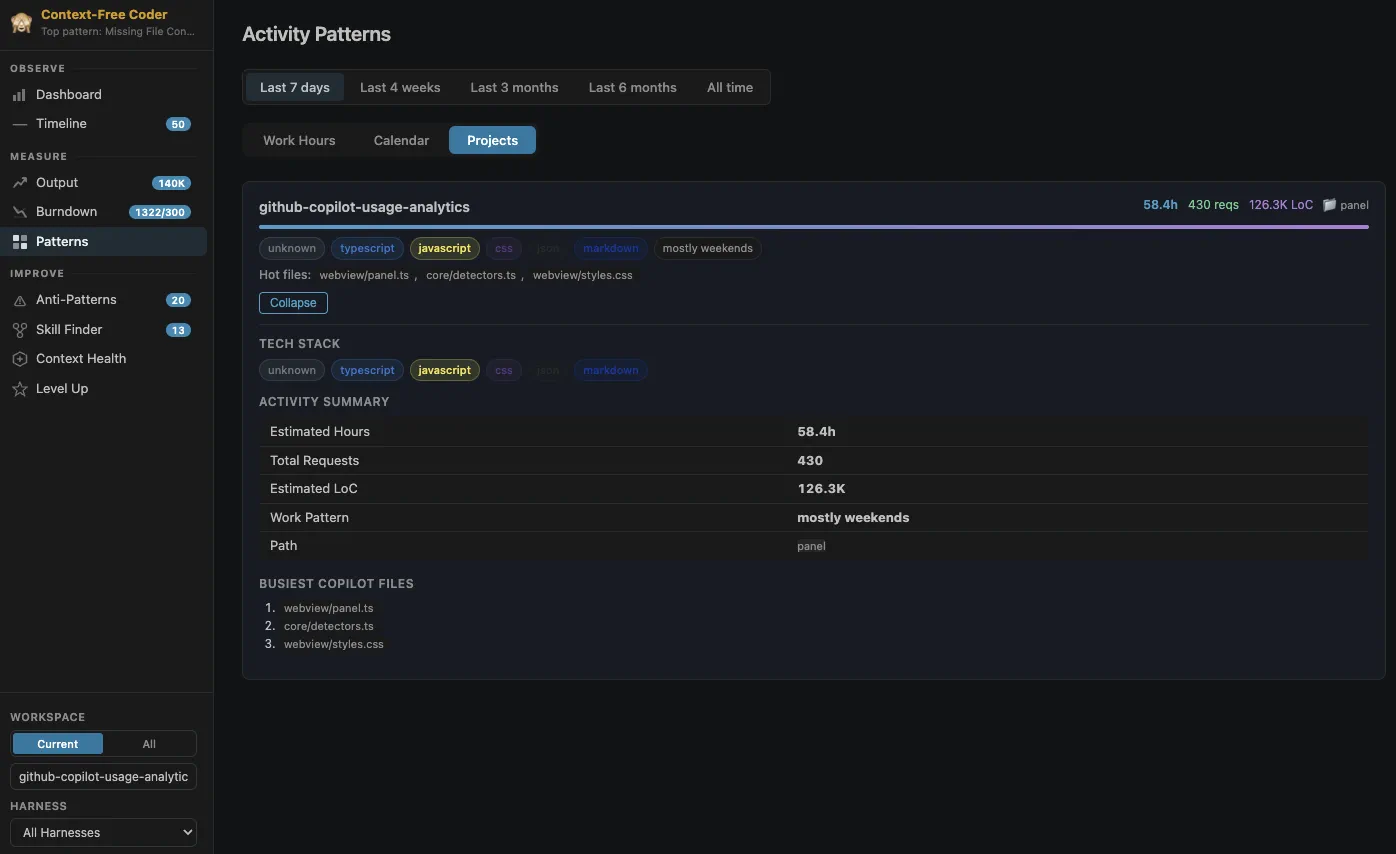The height and width of the screenshot is (854, 1396).
Task: Switch range to Last 6 months
Action: [x=632, y=87]
